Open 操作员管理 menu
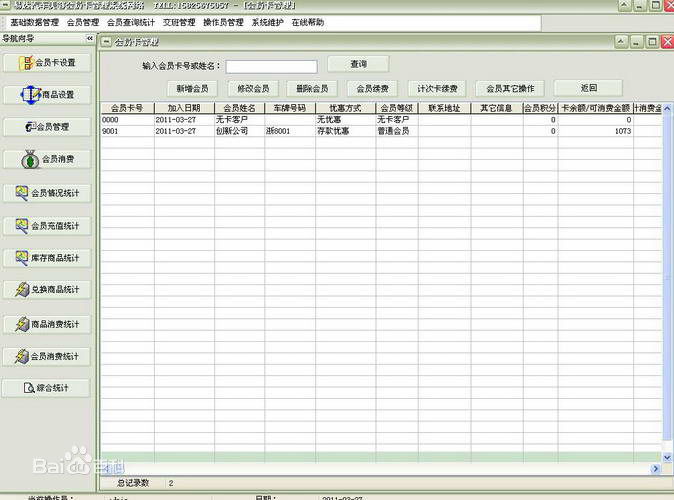 point(223,22)
